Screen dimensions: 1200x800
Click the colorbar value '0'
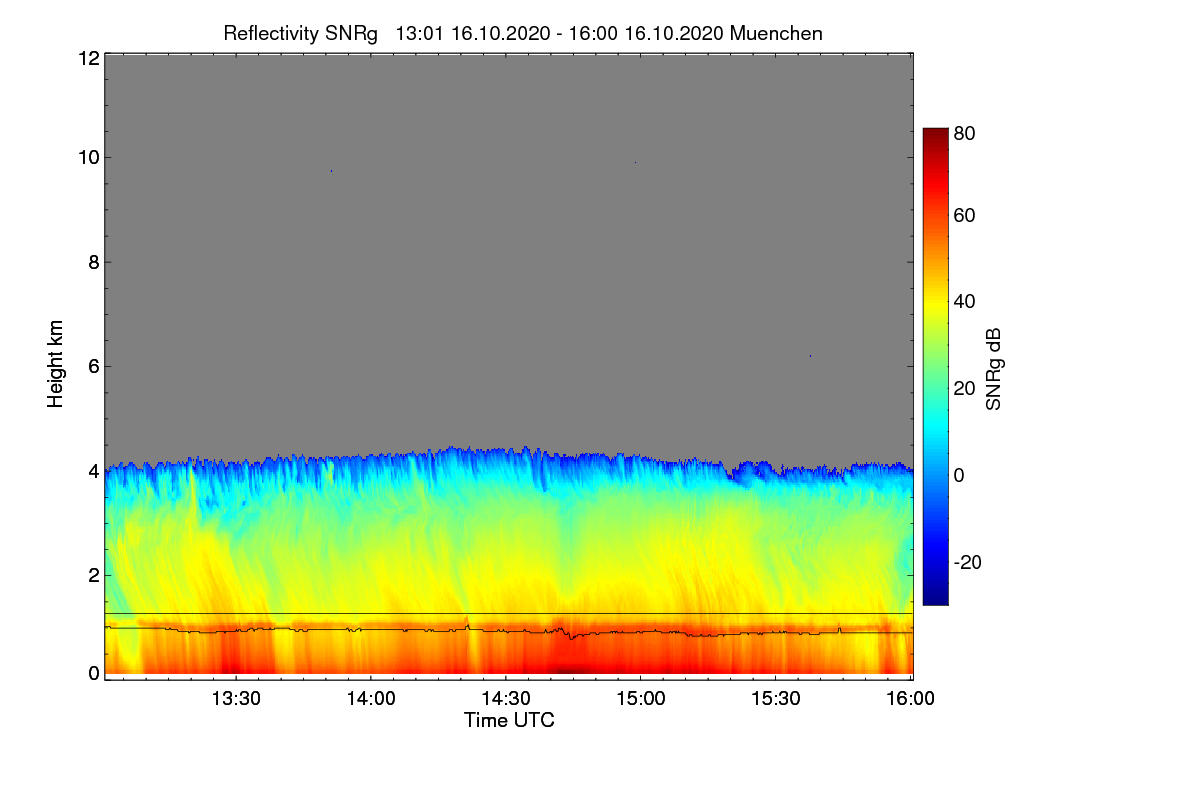[x=959, y=475]
